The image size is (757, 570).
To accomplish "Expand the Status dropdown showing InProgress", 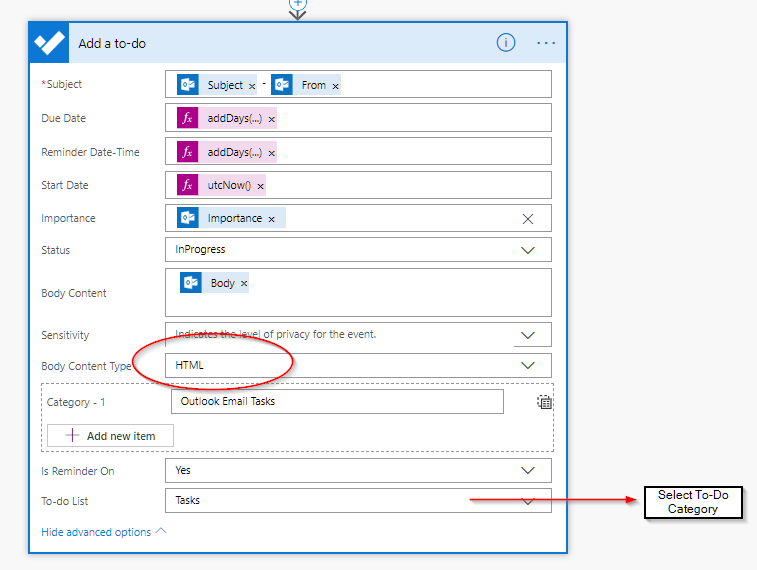I will point(528,250).
